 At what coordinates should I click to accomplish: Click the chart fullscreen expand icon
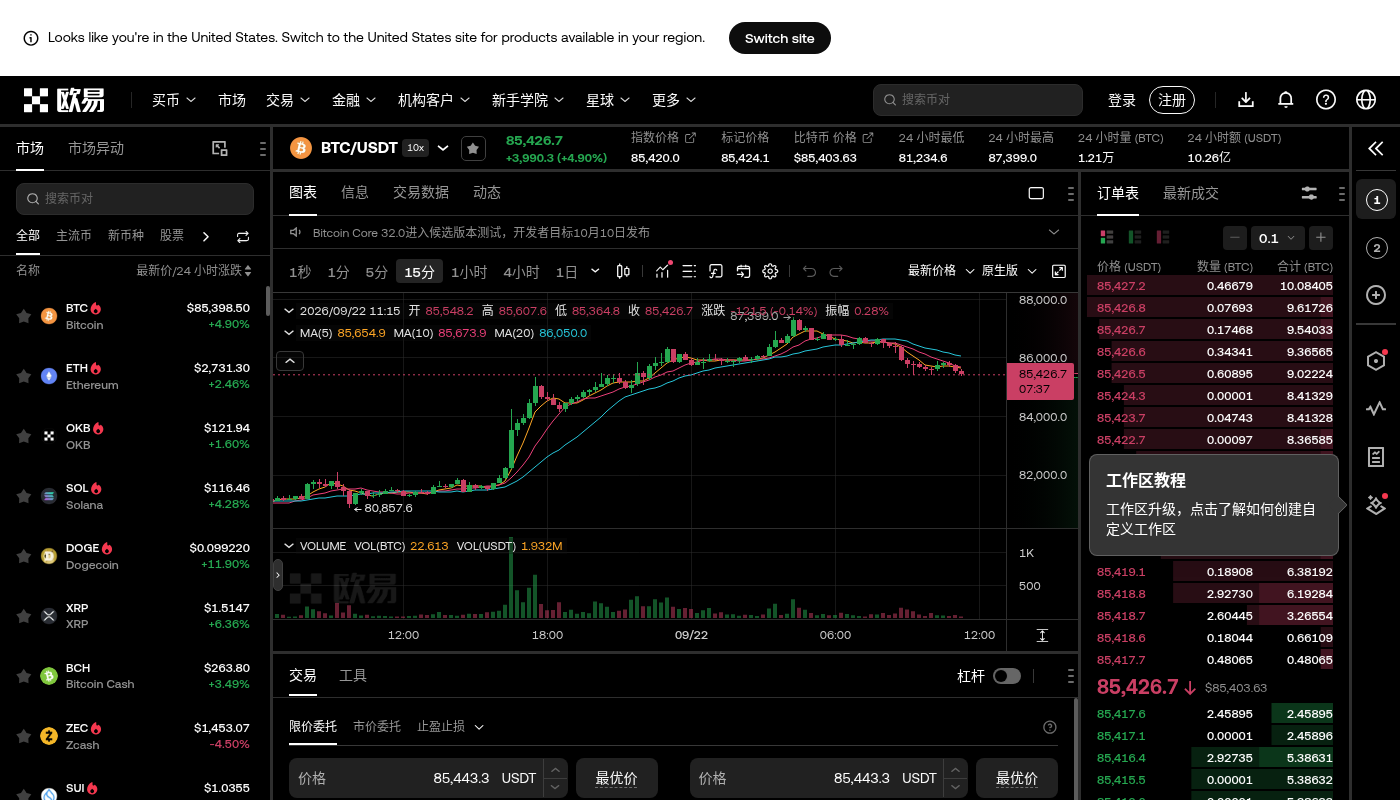click(x=1059, y=271)
